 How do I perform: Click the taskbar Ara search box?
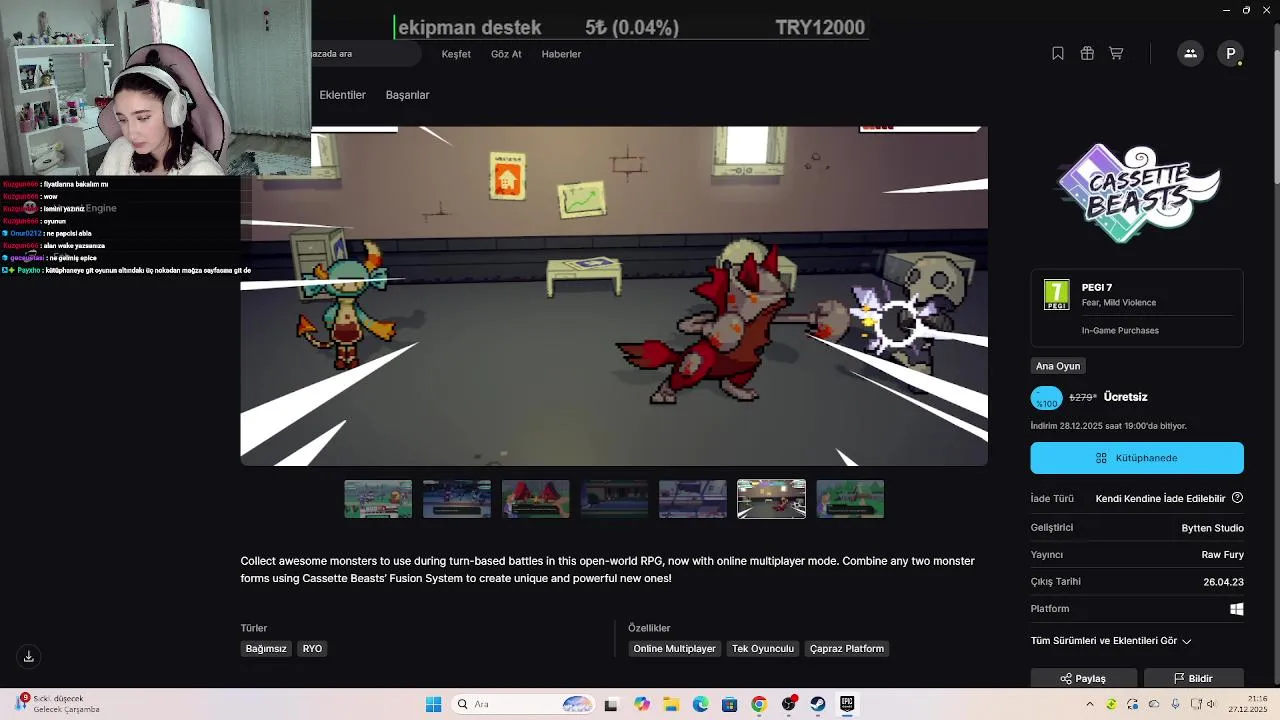pyautogui.click(x=523, y=704)
